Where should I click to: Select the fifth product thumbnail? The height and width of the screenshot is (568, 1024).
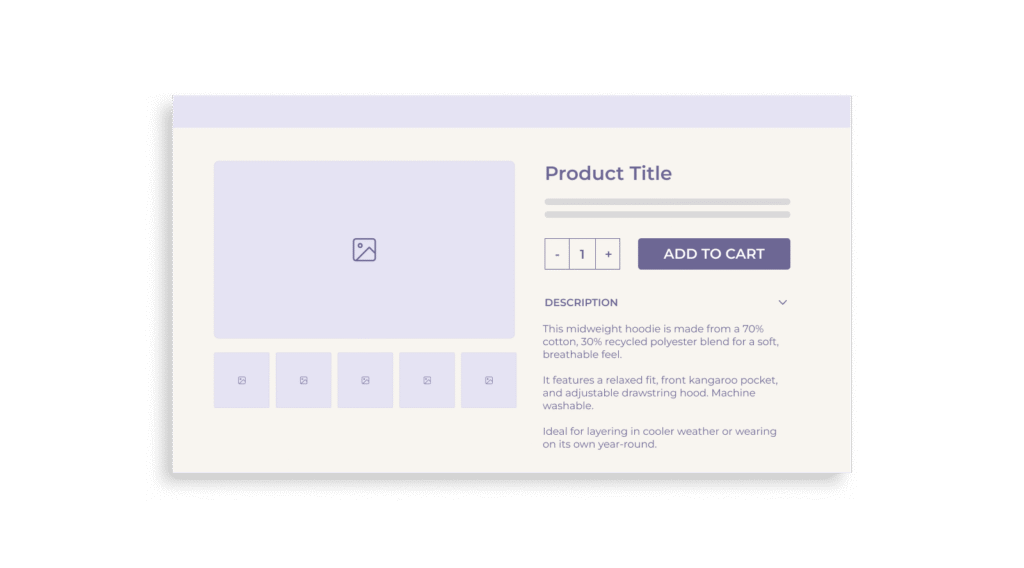pyautogui.click(x=488, y=380)
